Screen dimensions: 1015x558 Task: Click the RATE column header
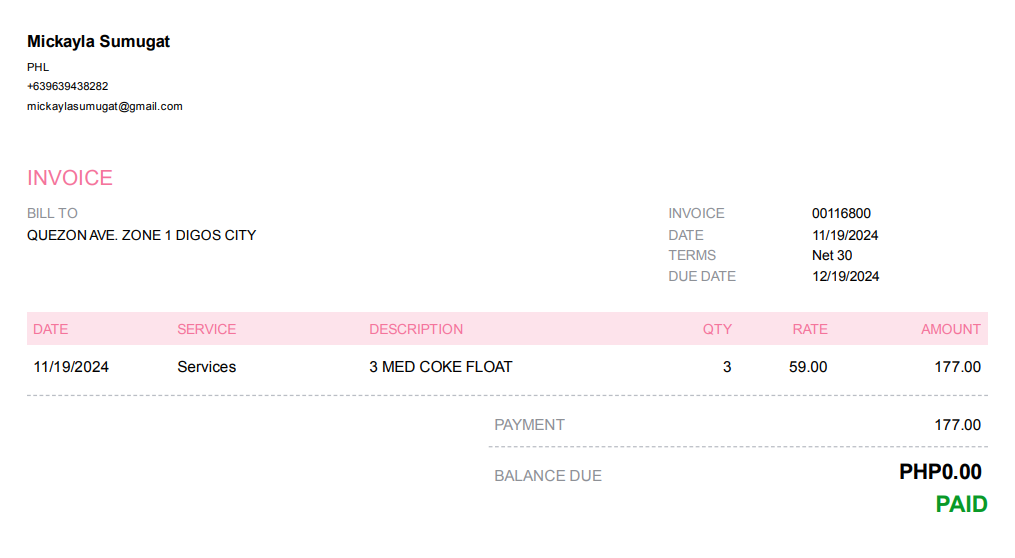pyautogui.click(x=810, y=329)
